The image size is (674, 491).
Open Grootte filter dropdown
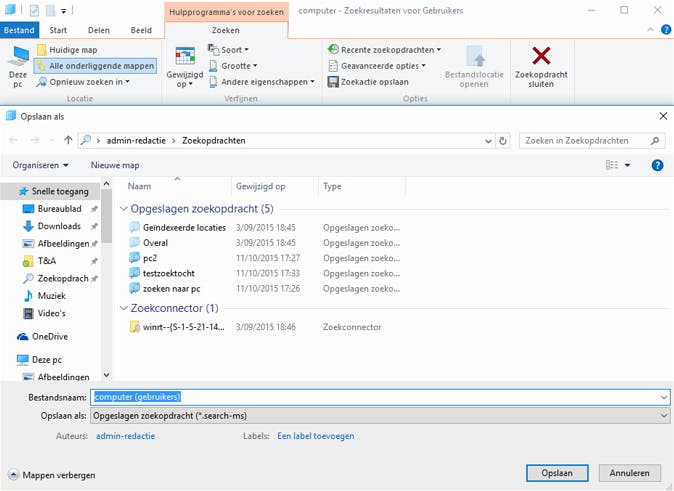(x=233, y=66)
